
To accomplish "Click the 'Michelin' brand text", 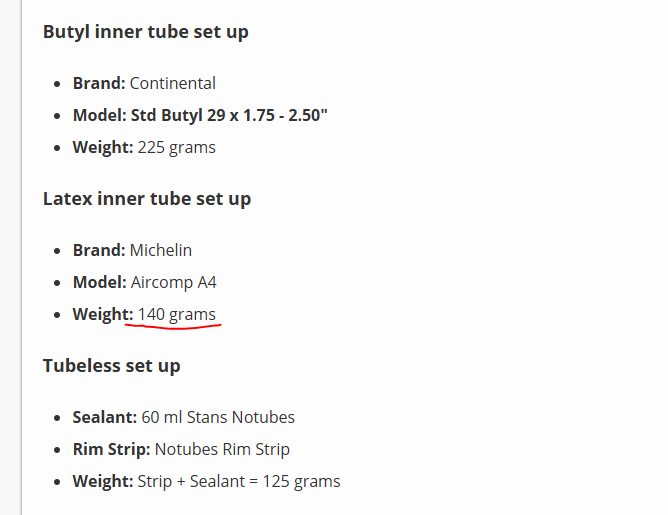I will point(161,250).
